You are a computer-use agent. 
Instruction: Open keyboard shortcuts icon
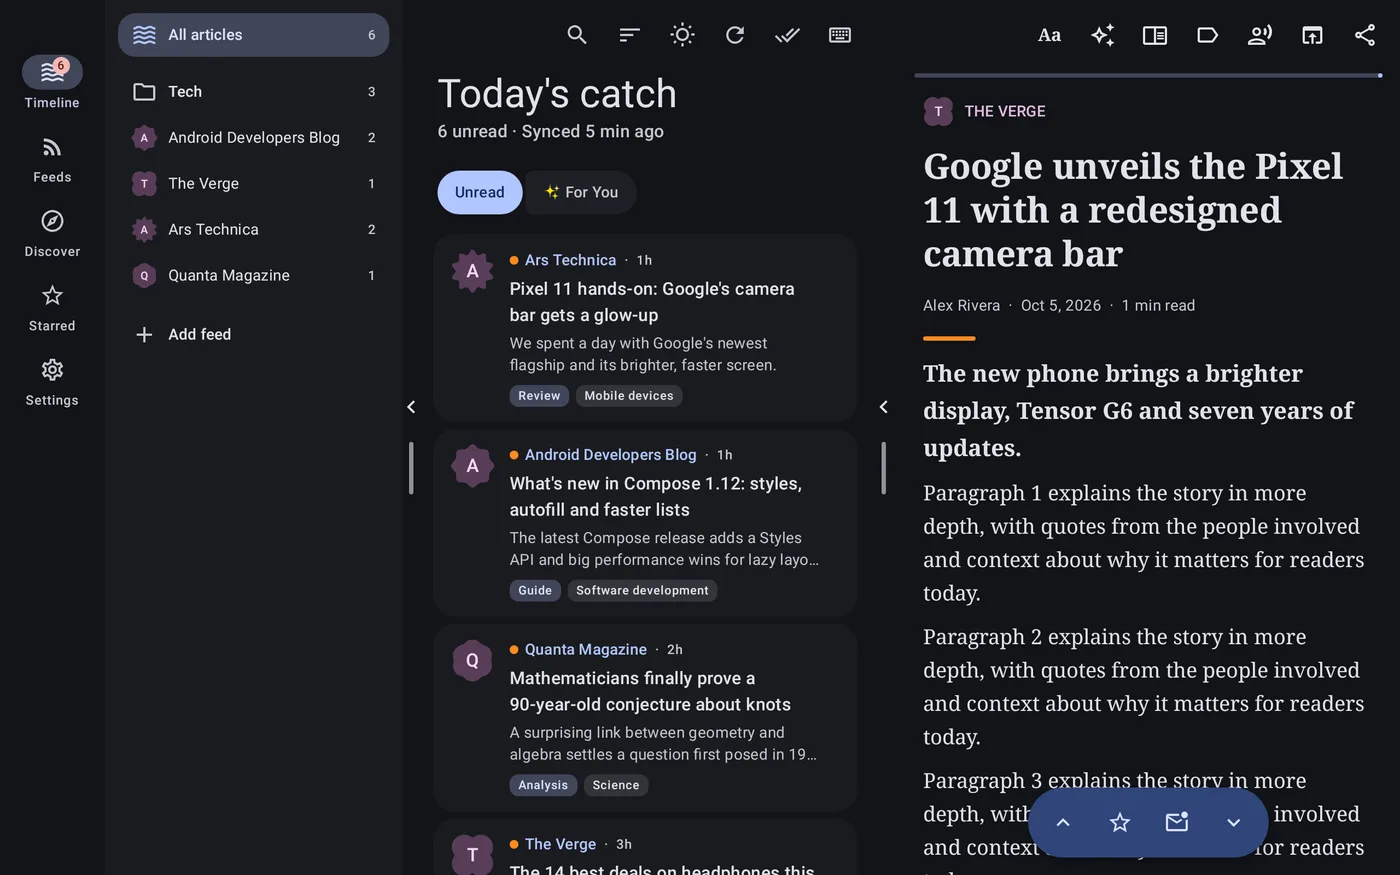point(840,35)
